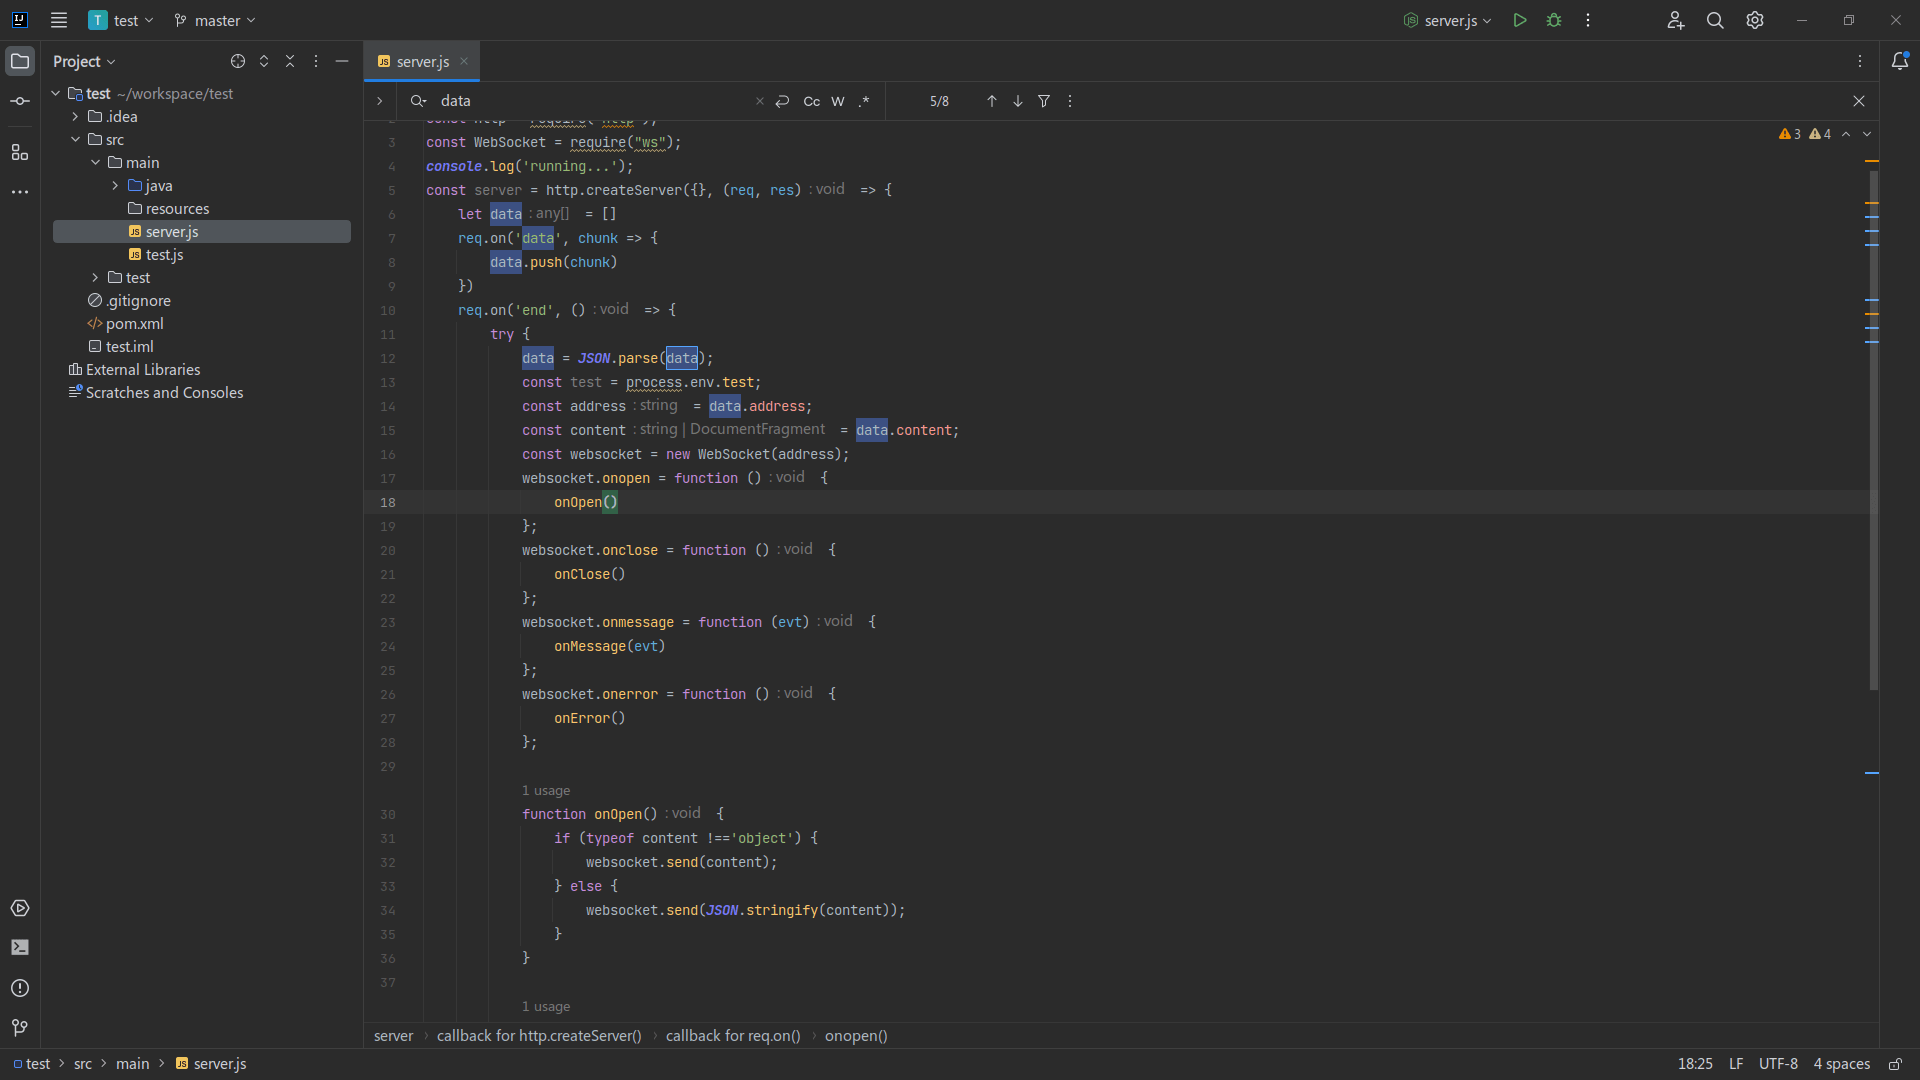
Task: Start a Code With Me session
Action: click(1675, 20)
